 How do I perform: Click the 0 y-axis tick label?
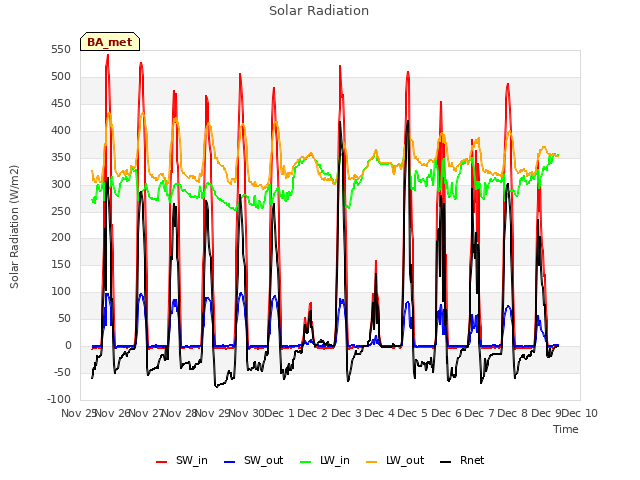coord(68,345)
